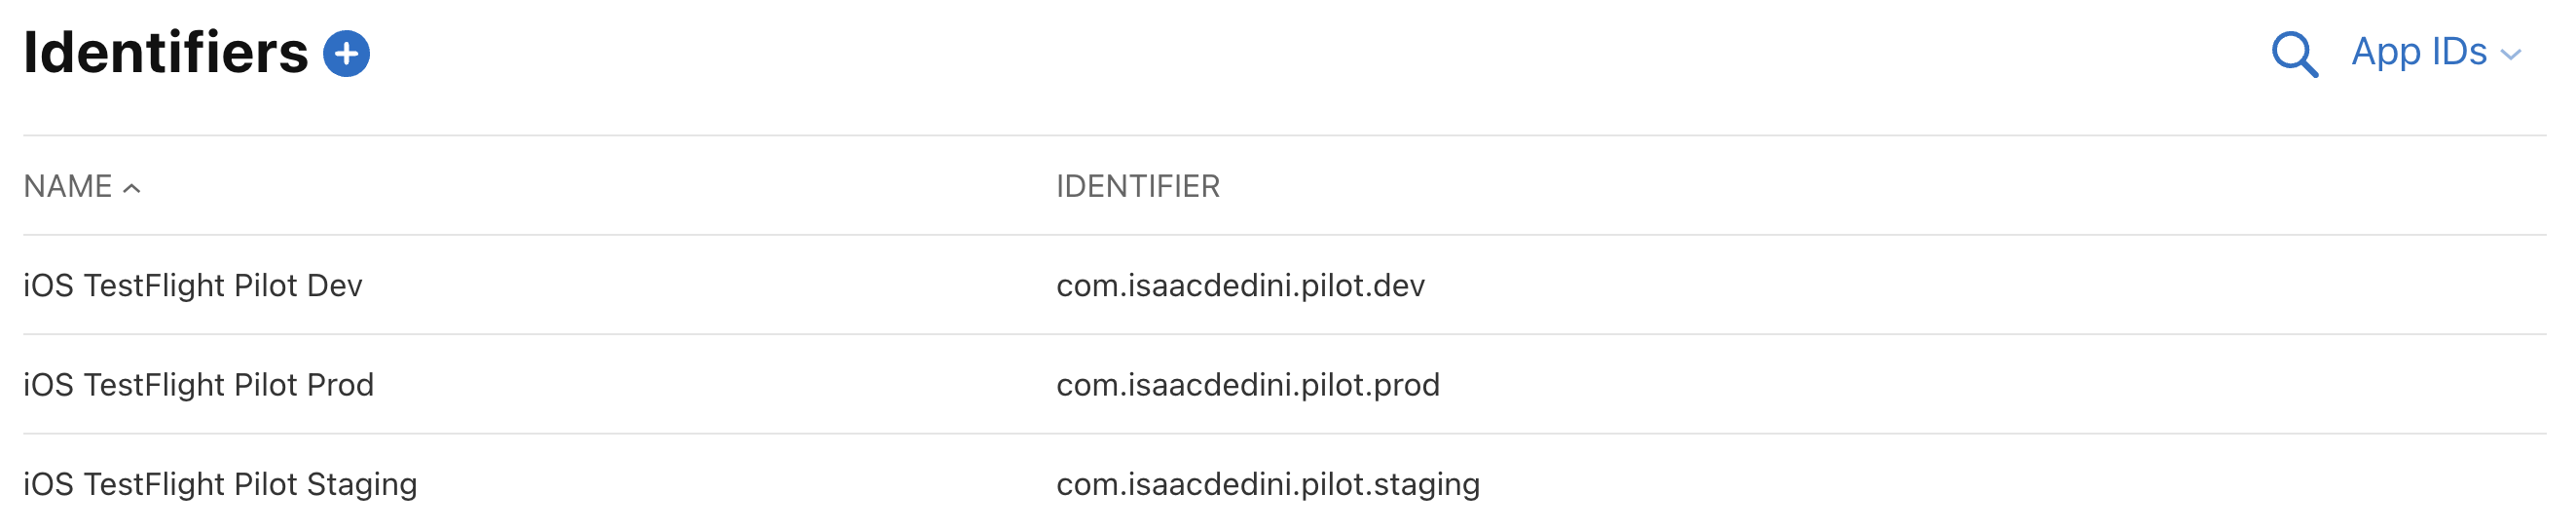This screenshot has height=532, width=2576.
Task: Open the App IDs filter dropdown
Action: [x=2418, y=52]
